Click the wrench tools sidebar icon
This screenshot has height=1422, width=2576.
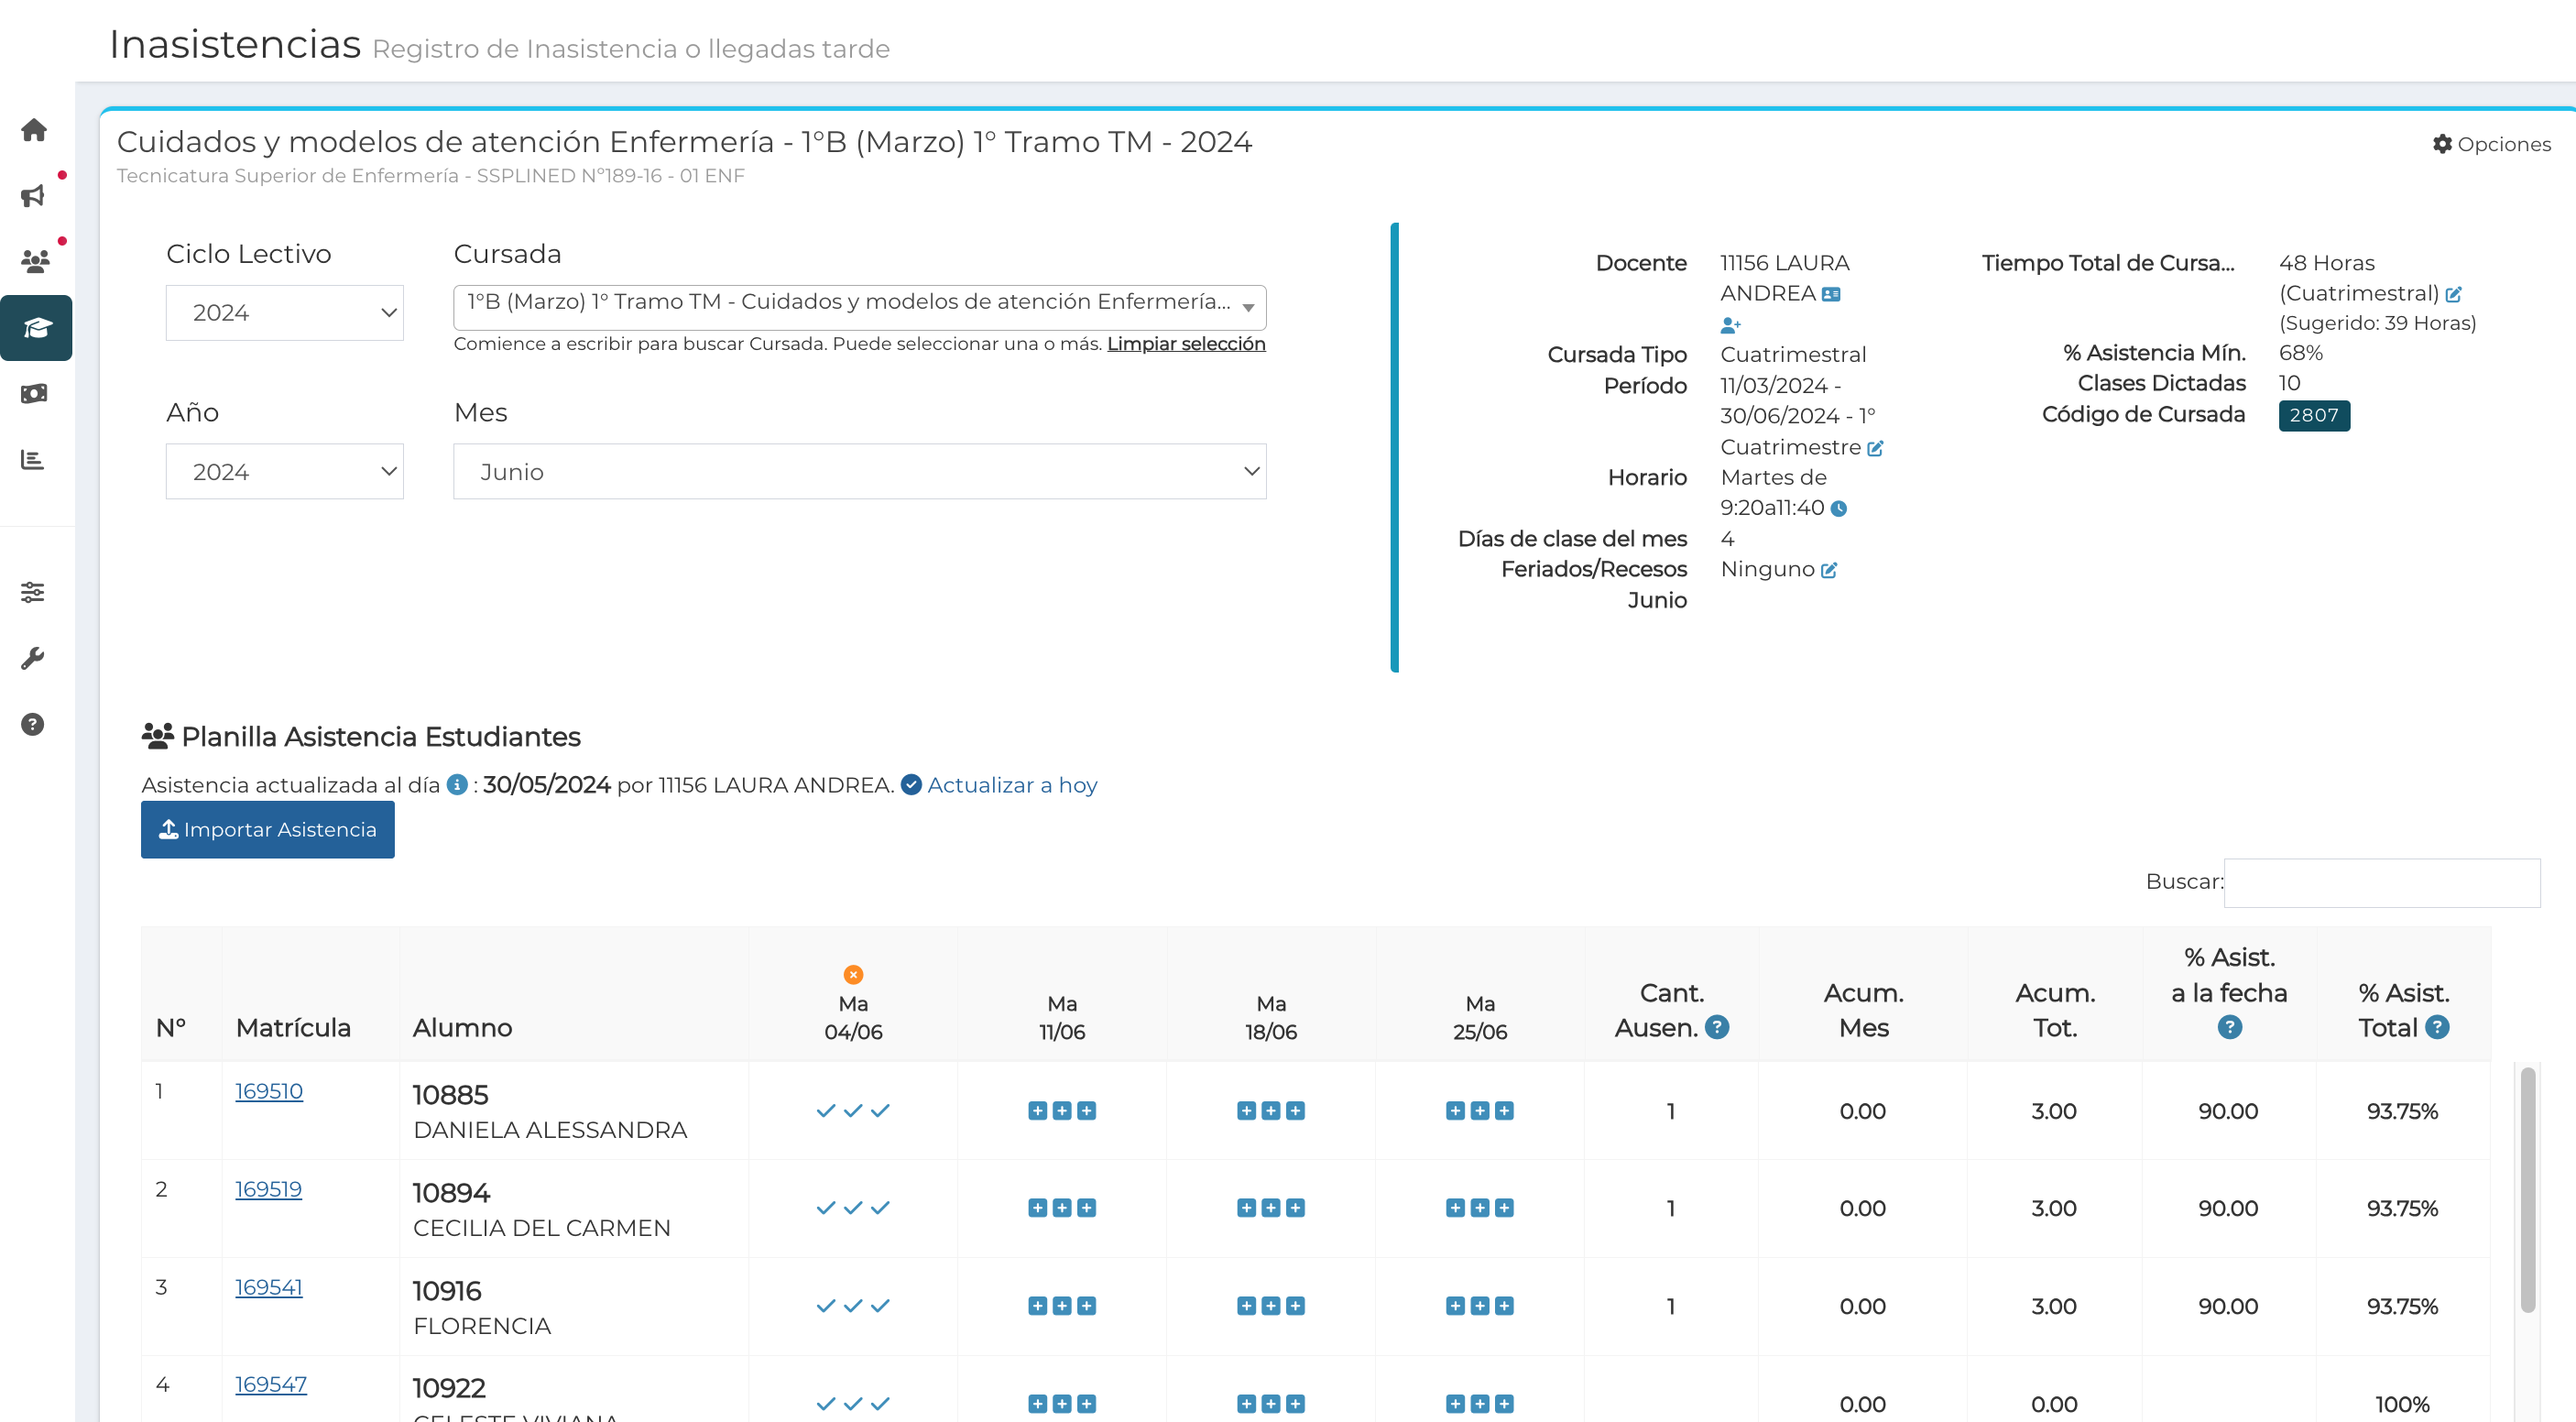pos(33,658)
